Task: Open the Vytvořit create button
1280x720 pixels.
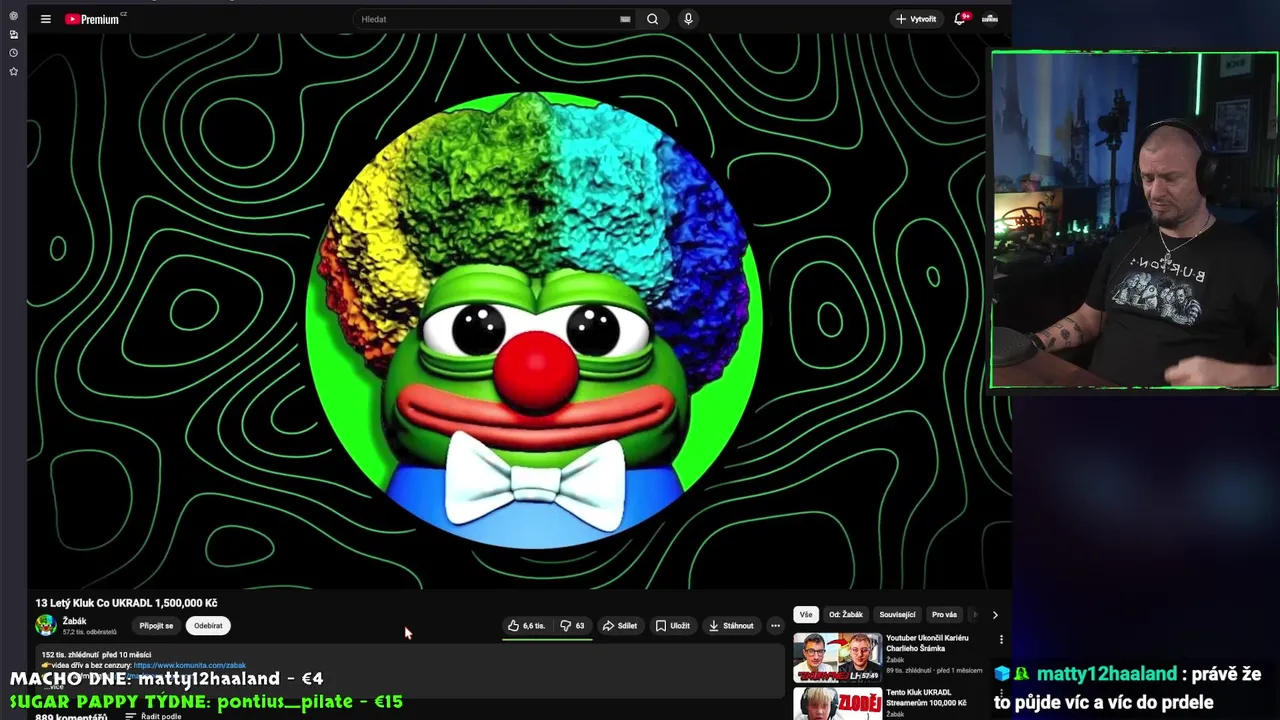Action: click(917, 19)
